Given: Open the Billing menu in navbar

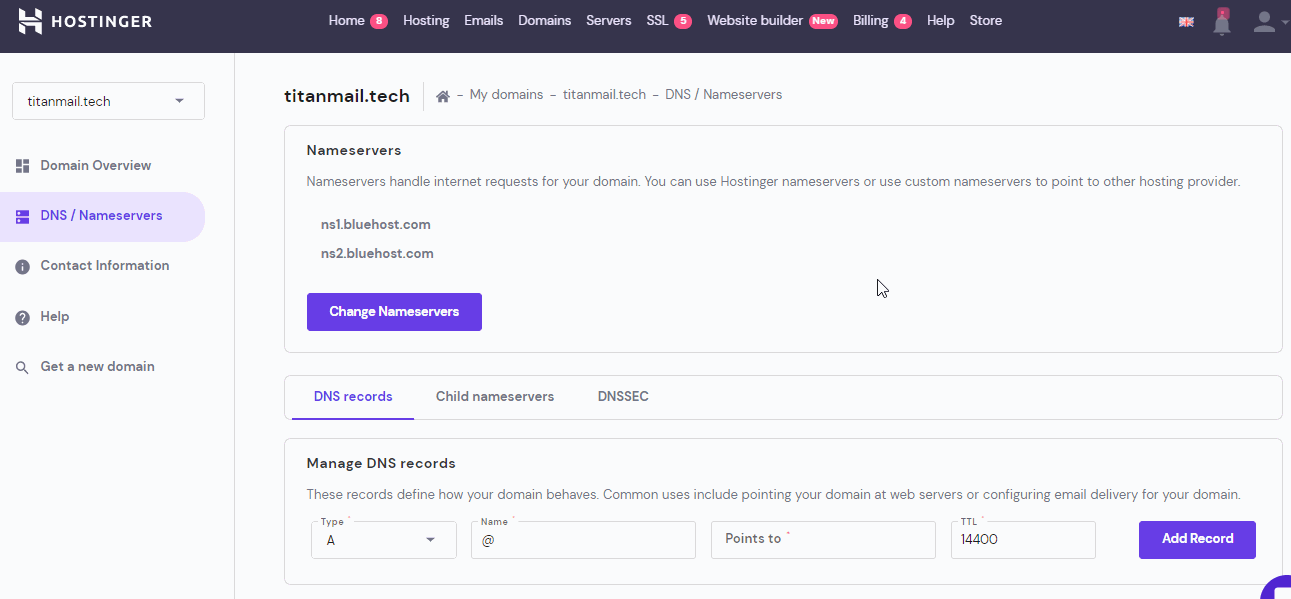Looking at the screenshot, I should 870,21.
